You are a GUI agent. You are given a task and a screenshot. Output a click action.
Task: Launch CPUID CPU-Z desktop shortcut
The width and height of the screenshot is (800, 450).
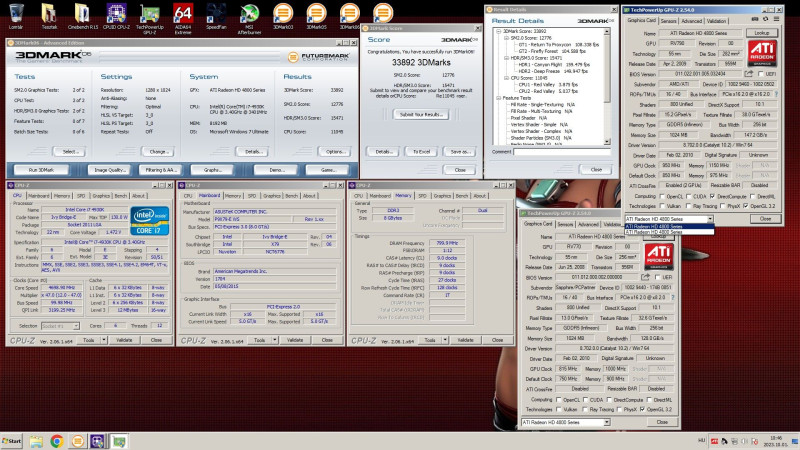click(x=116, y=16)
